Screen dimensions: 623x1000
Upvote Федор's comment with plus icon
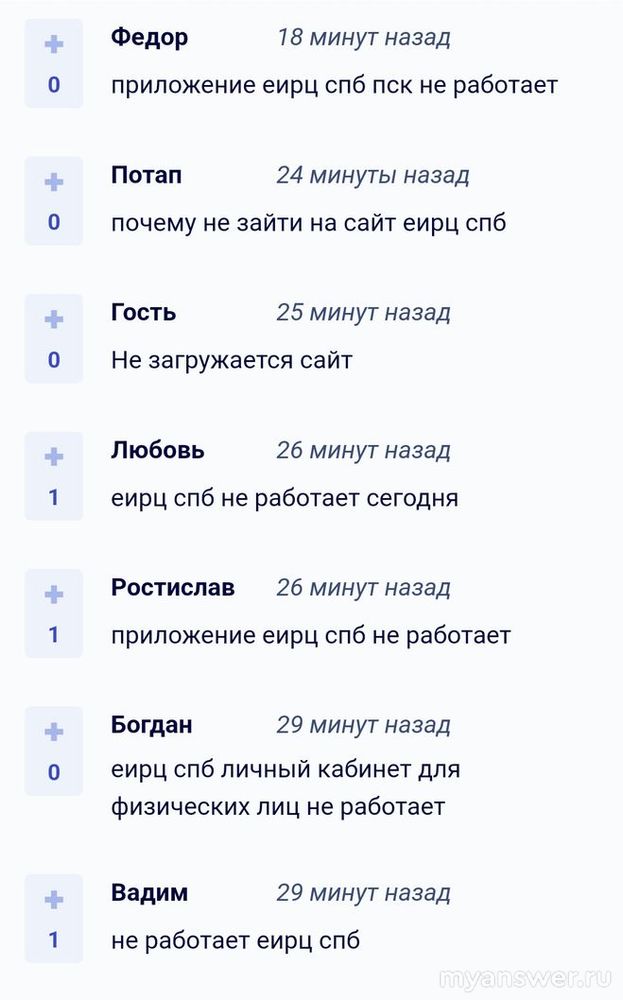[54, 45]
